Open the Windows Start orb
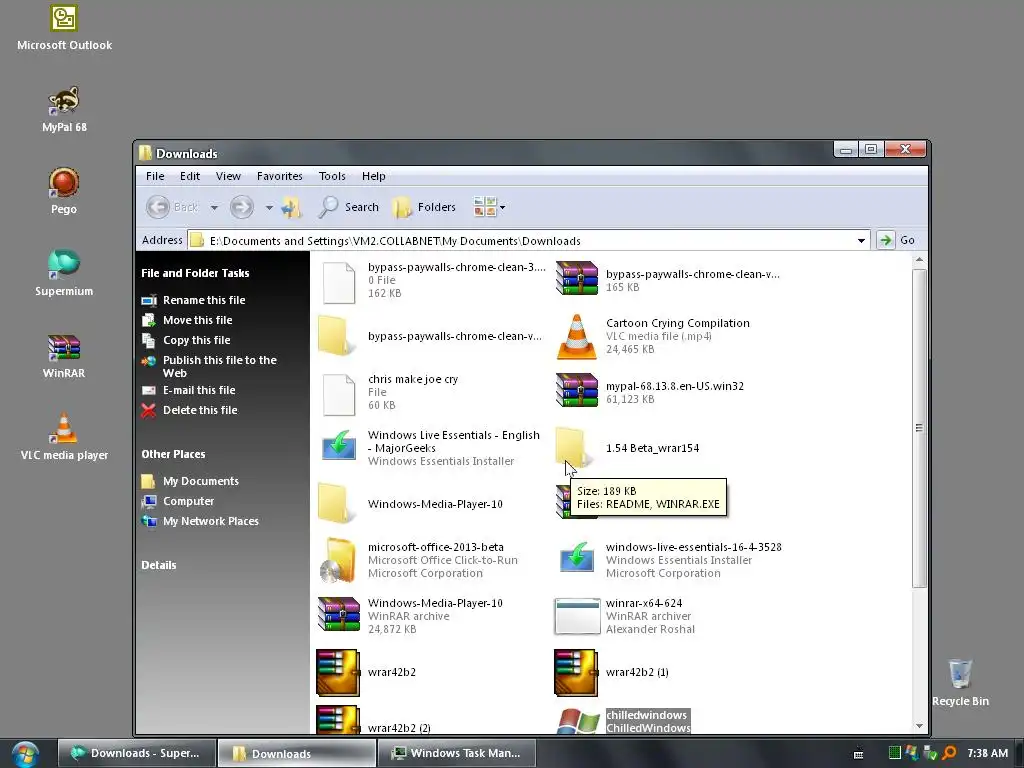Image resolution: width=1024 pixels, height=768 pixels. 25,754
